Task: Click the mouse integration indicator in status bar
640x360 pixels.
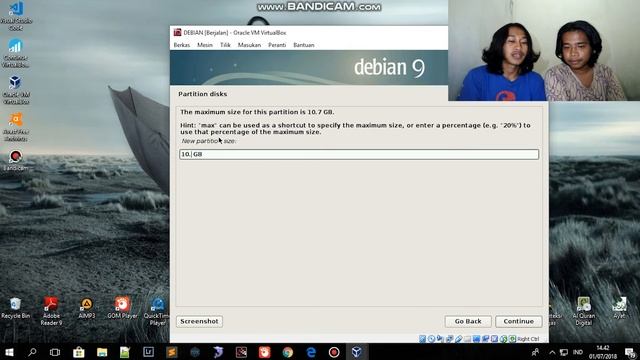Action: coord(503,339)
